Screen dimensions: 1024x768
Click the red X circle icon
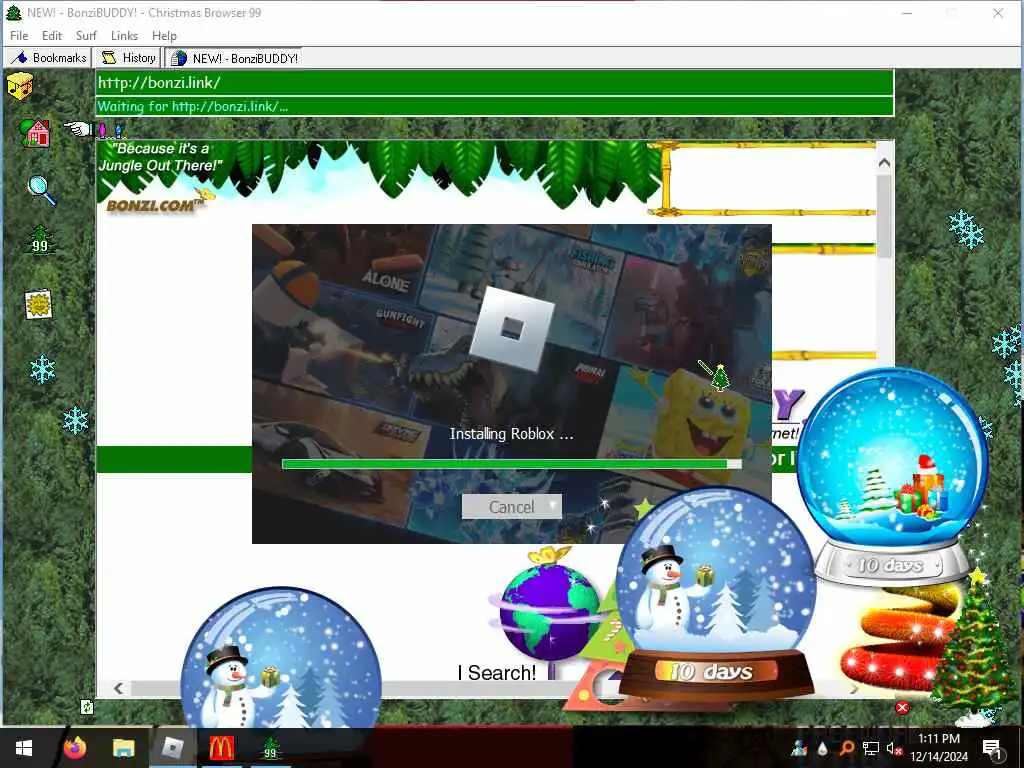tap(903, 707)
